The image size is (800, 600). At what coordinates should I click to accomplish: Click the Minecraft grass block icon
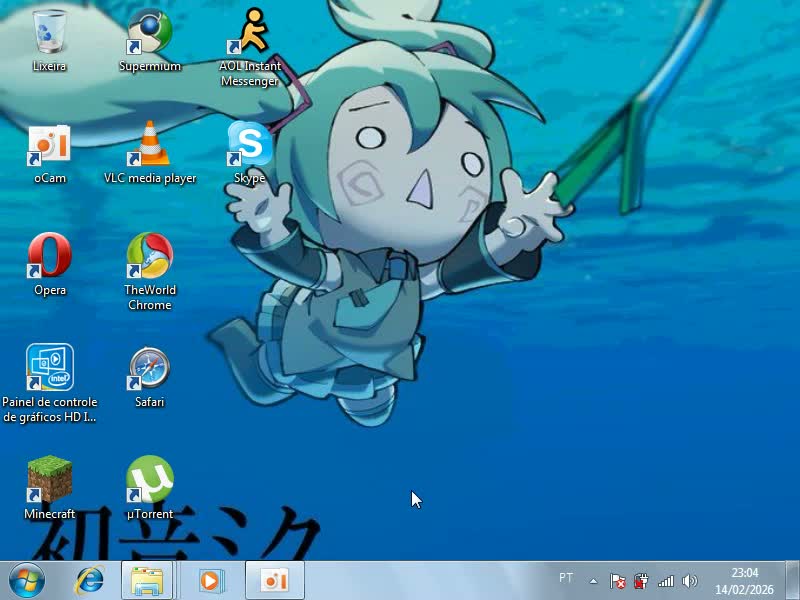[49, 481]
